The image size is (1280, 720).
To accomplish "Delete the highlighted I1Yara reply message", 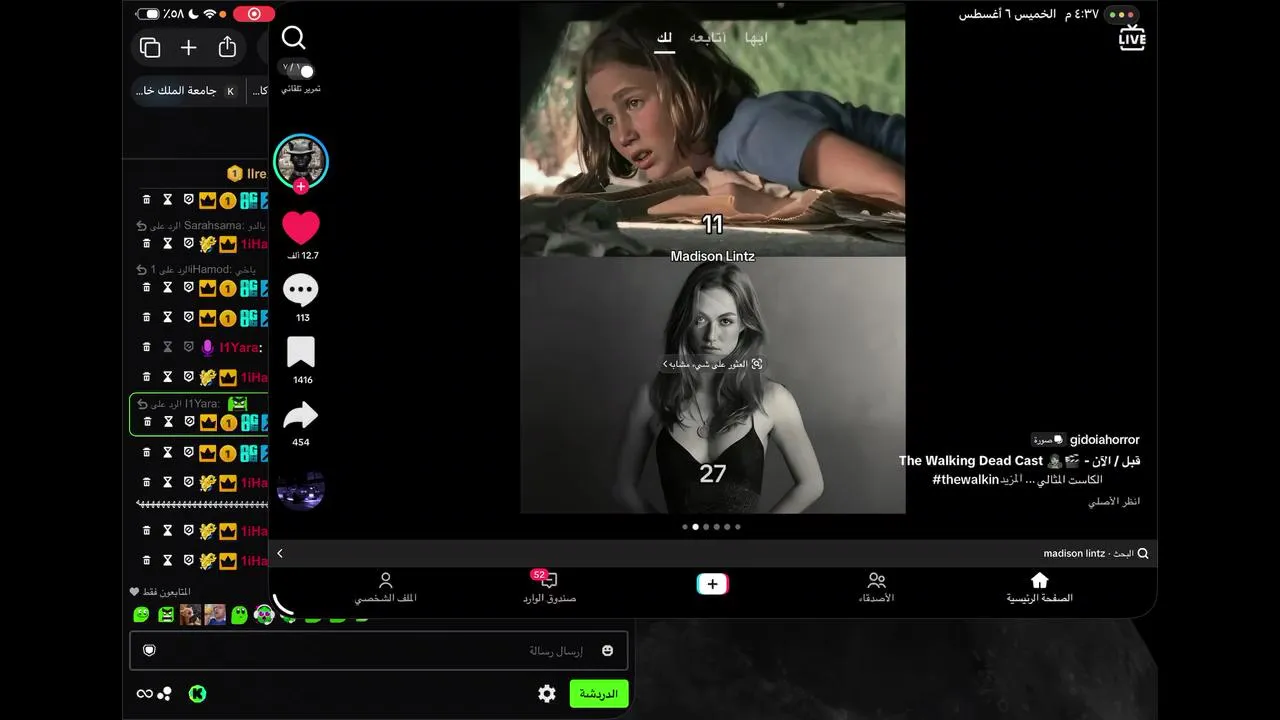I will click(146, 422).
